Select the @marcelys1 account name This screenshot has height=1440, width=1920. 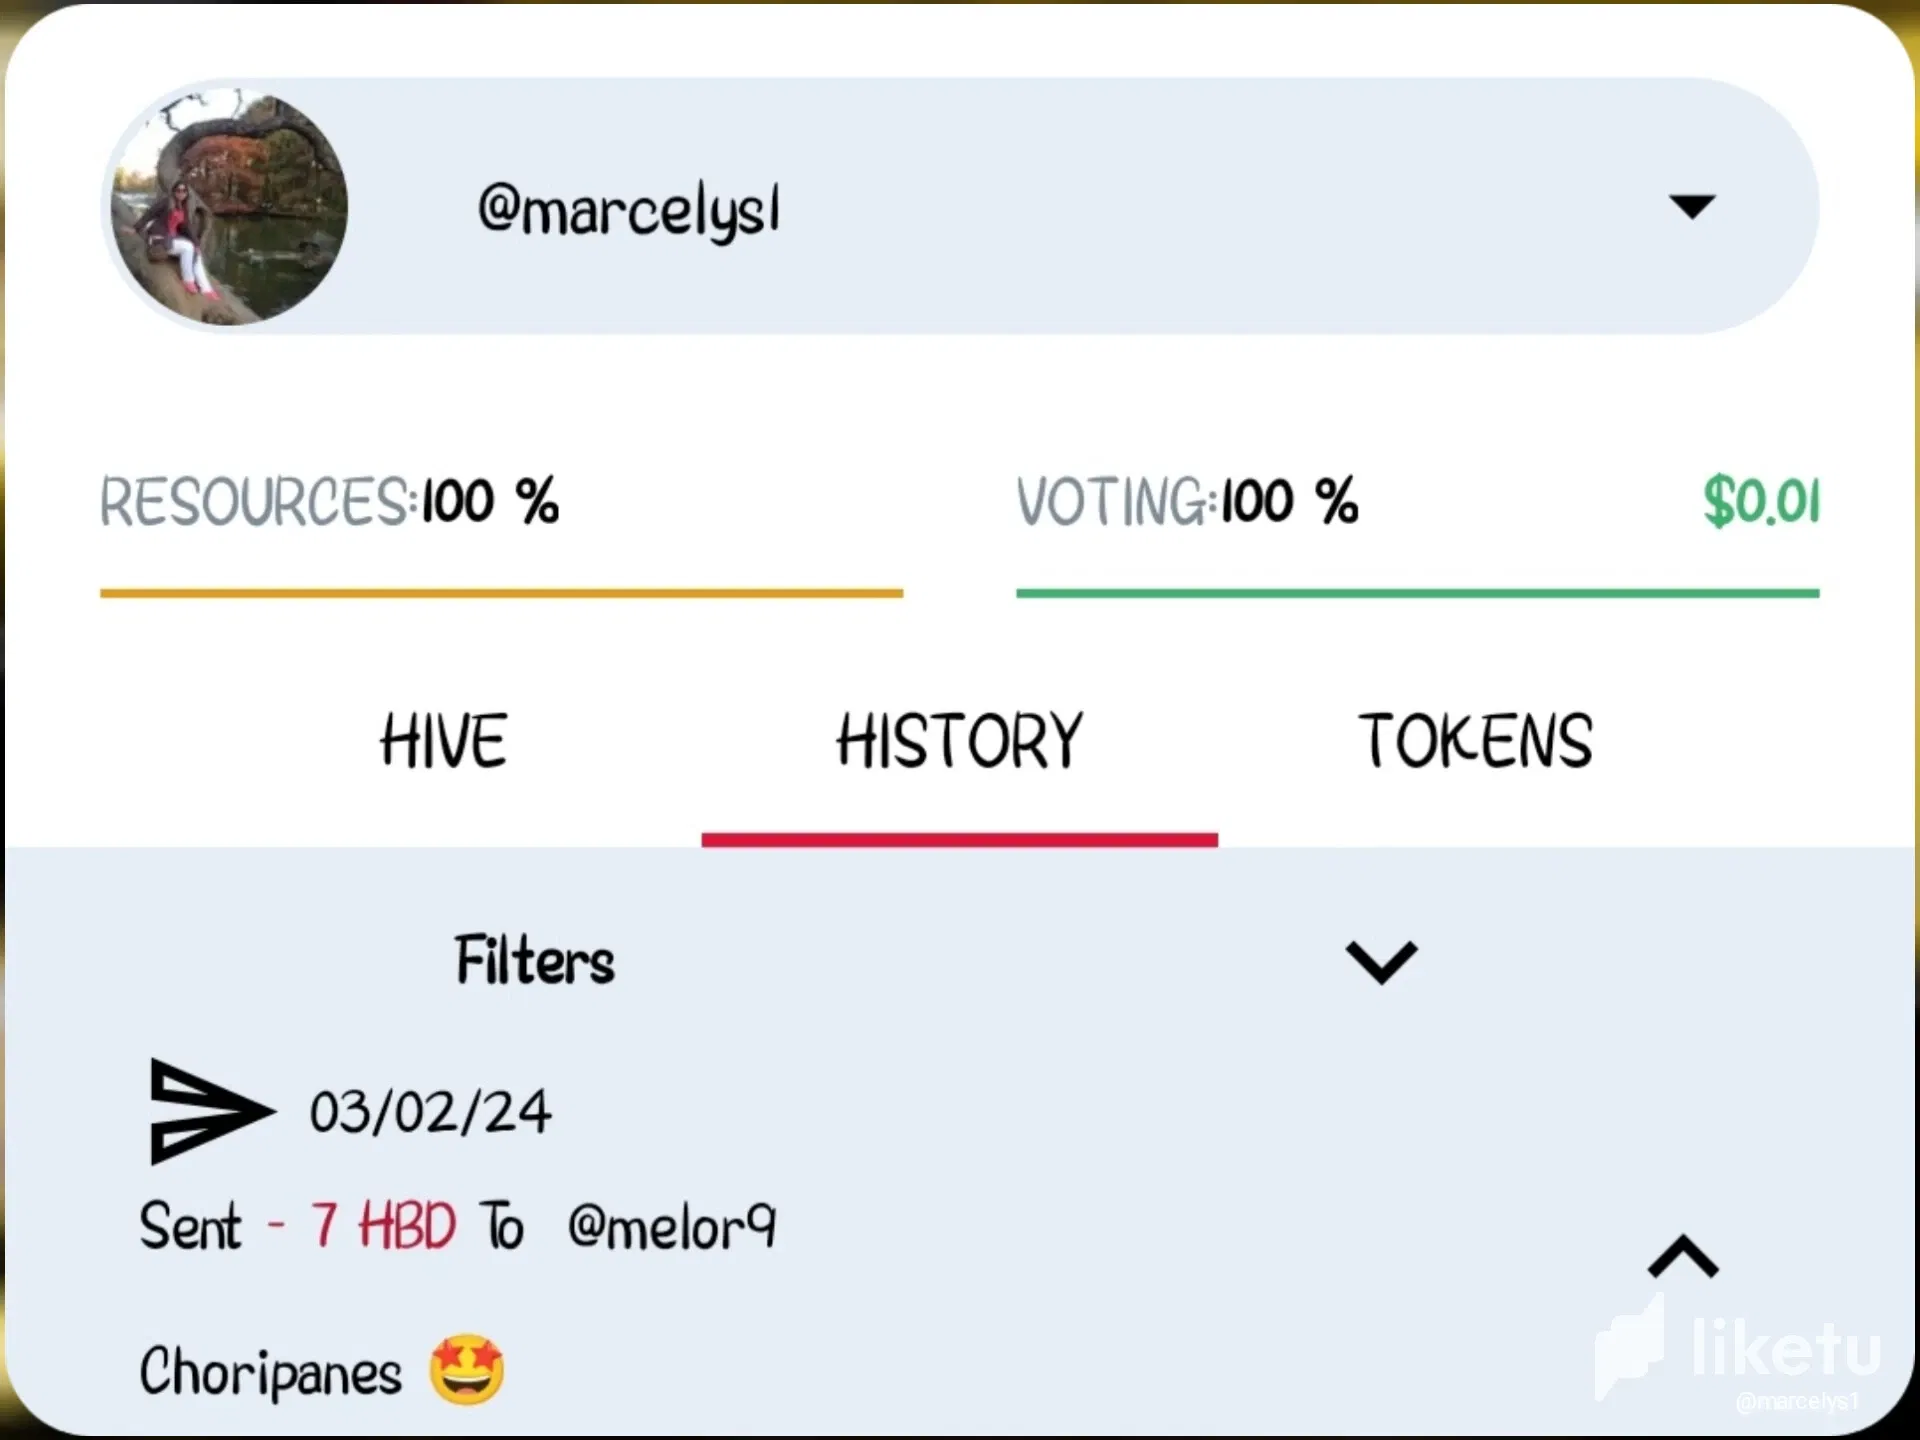click(628, 212)
